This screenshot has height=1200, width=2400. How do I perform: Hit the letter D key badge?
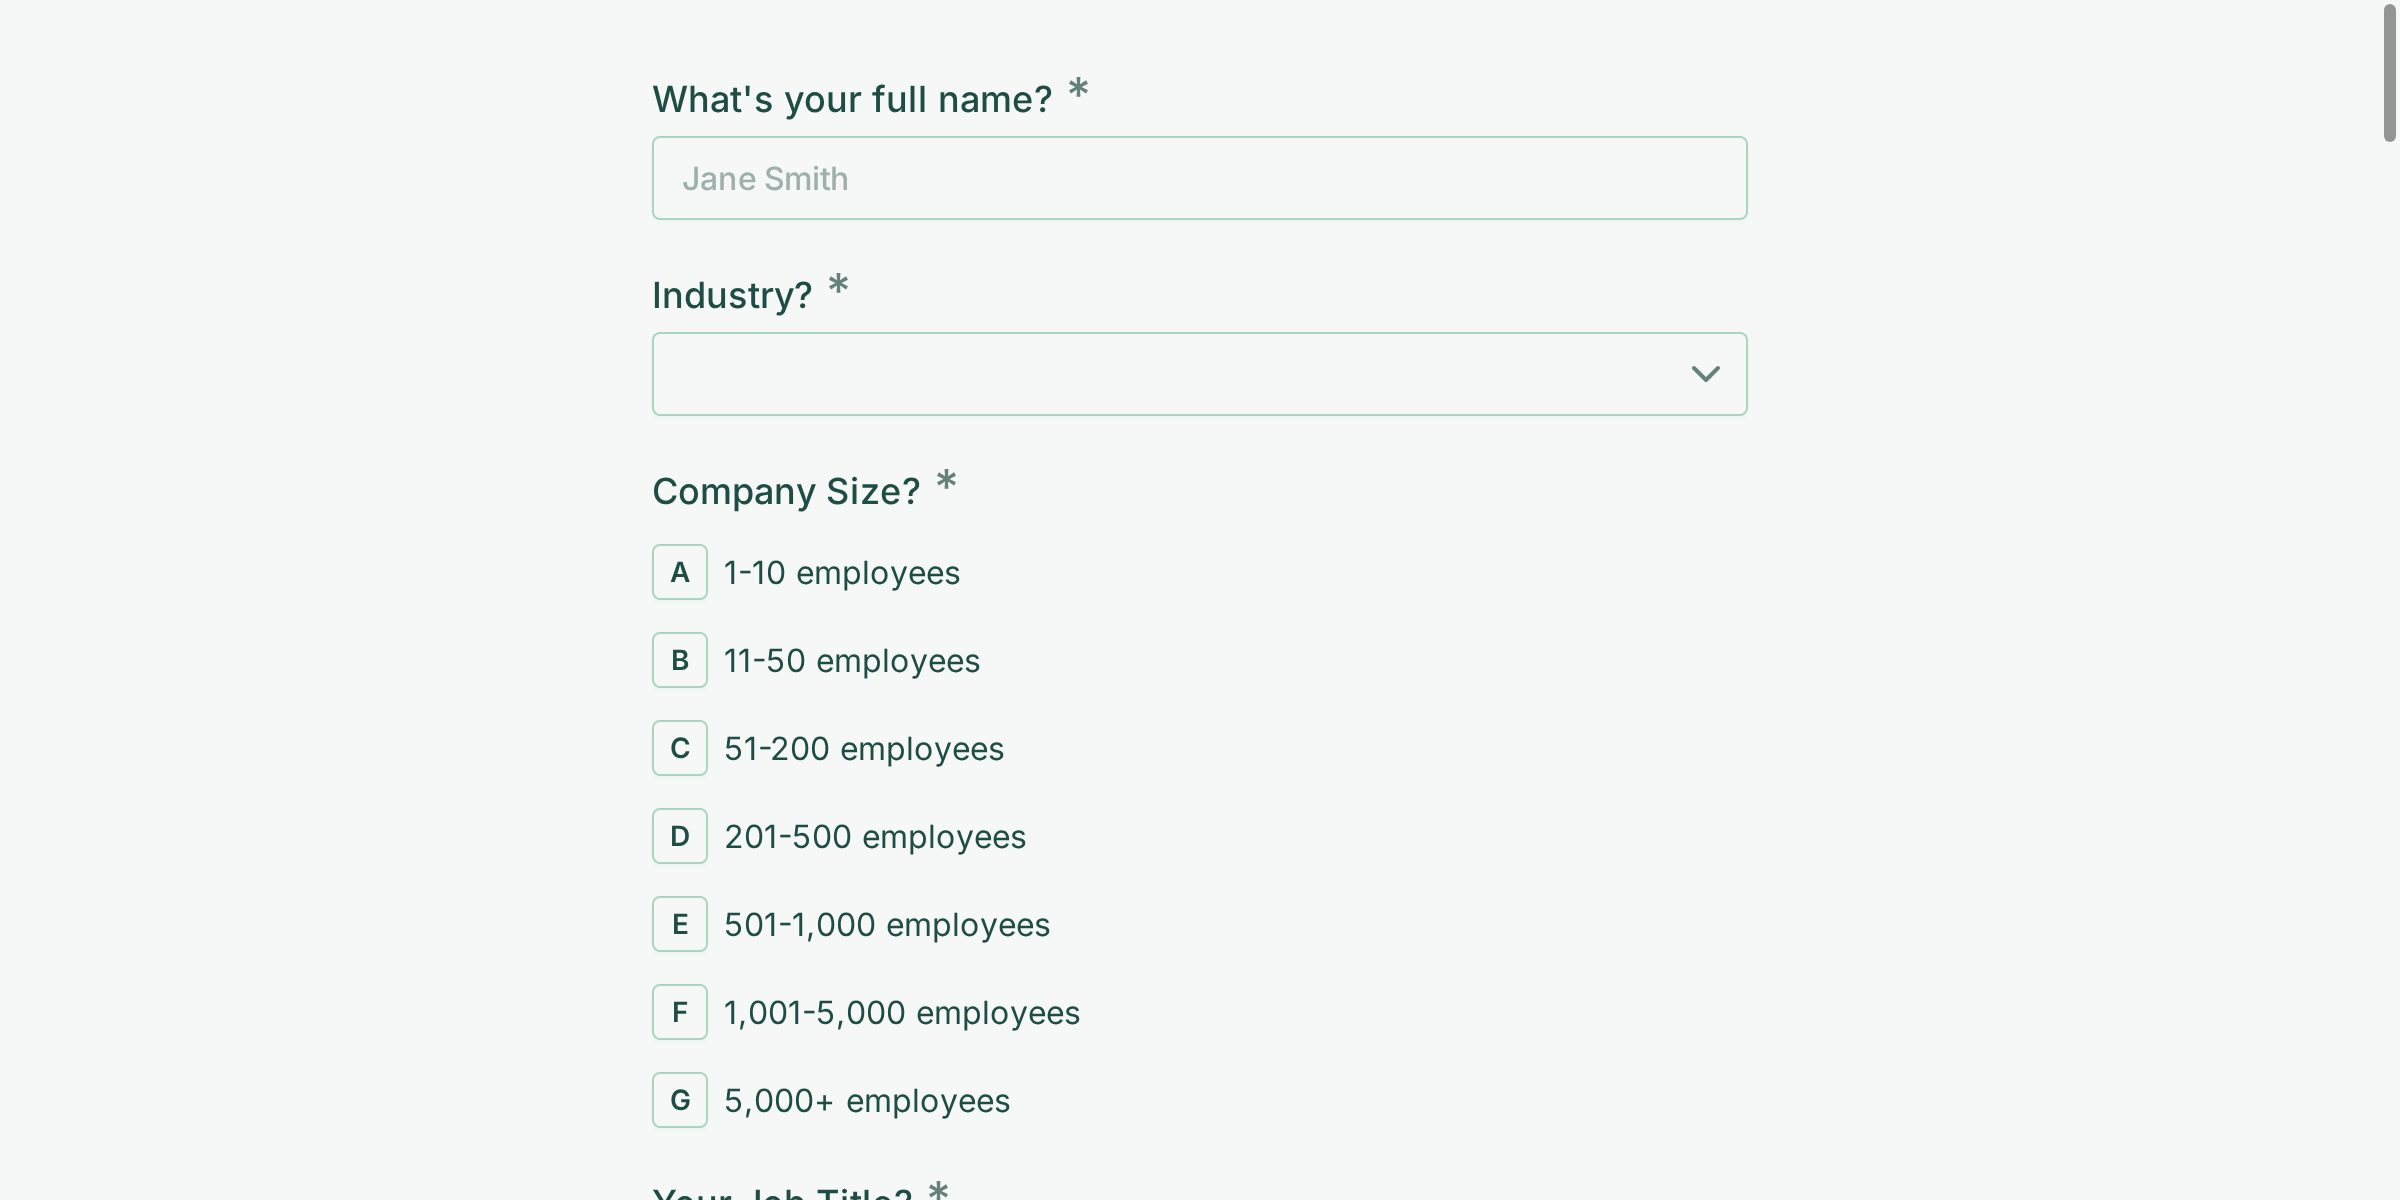pos(680,836)
